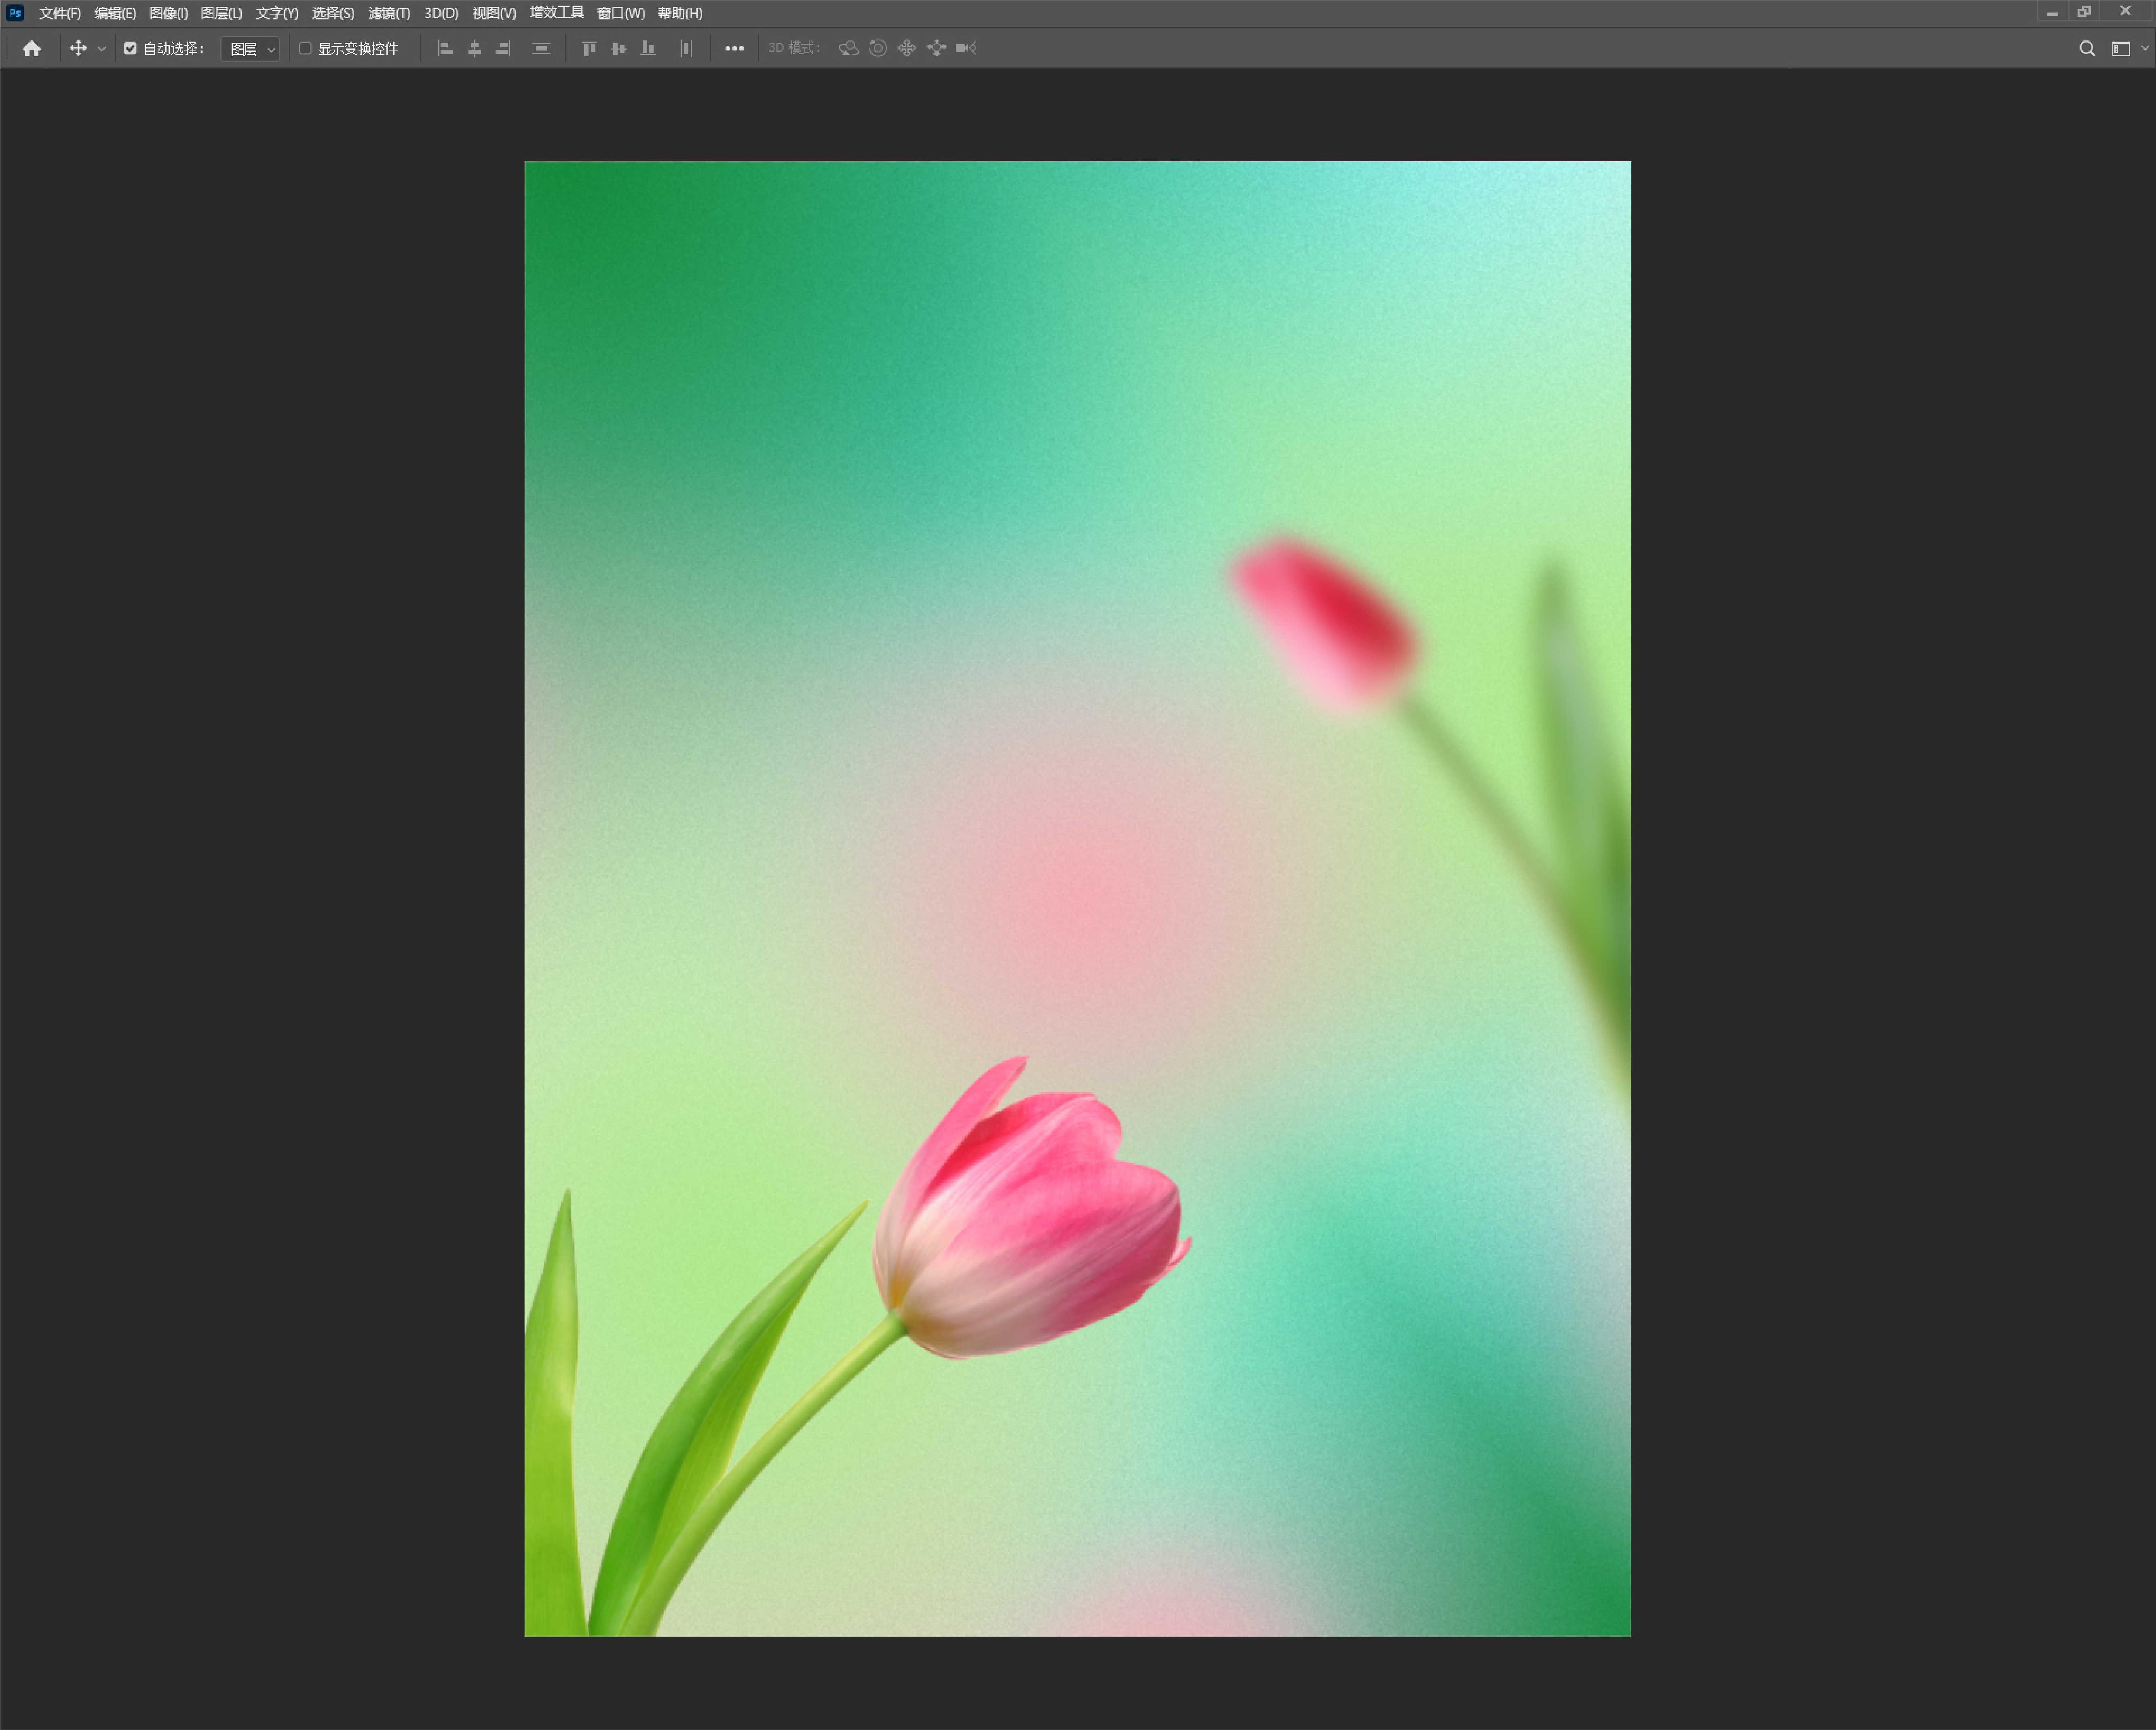Enable the 显示变换控件 checkbox
The height and width of the screenshot is (1730, 2156).
pyautogui.click(x=305, y=48)
